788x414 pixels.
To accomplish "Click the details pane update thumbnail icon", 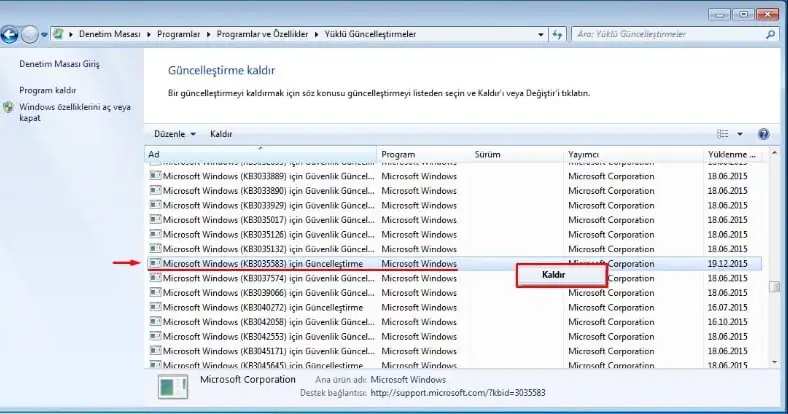I will (173, 386).
